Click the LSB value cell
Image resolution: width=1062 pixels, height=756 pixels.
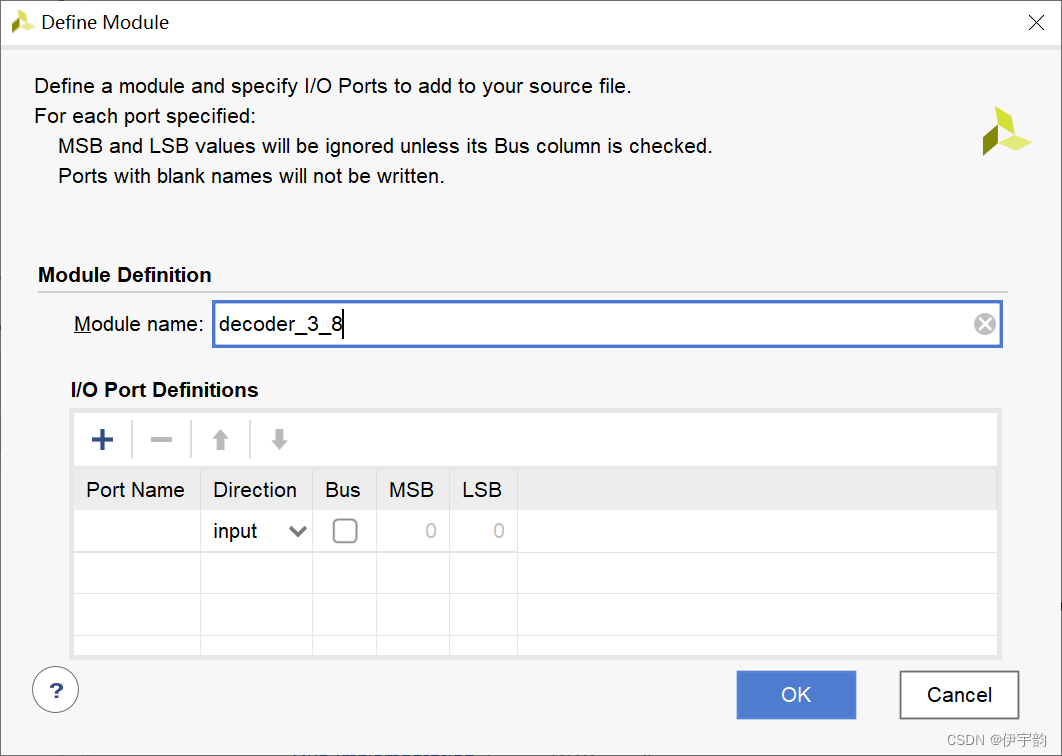(482, 531)
